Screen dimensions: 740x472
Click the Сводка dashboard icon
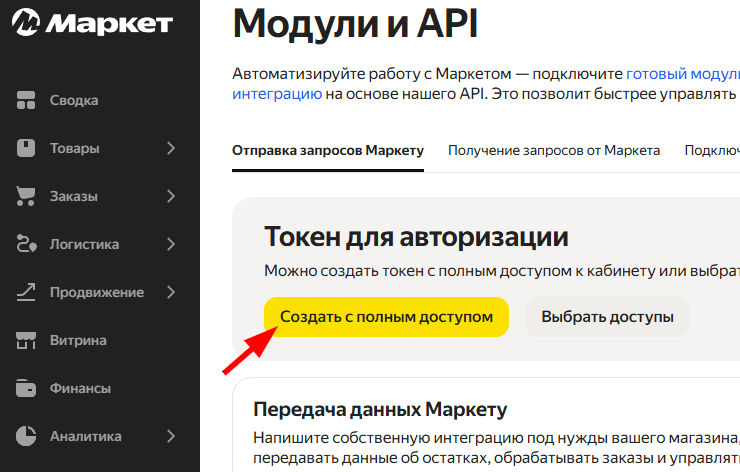tap(26, 100)
